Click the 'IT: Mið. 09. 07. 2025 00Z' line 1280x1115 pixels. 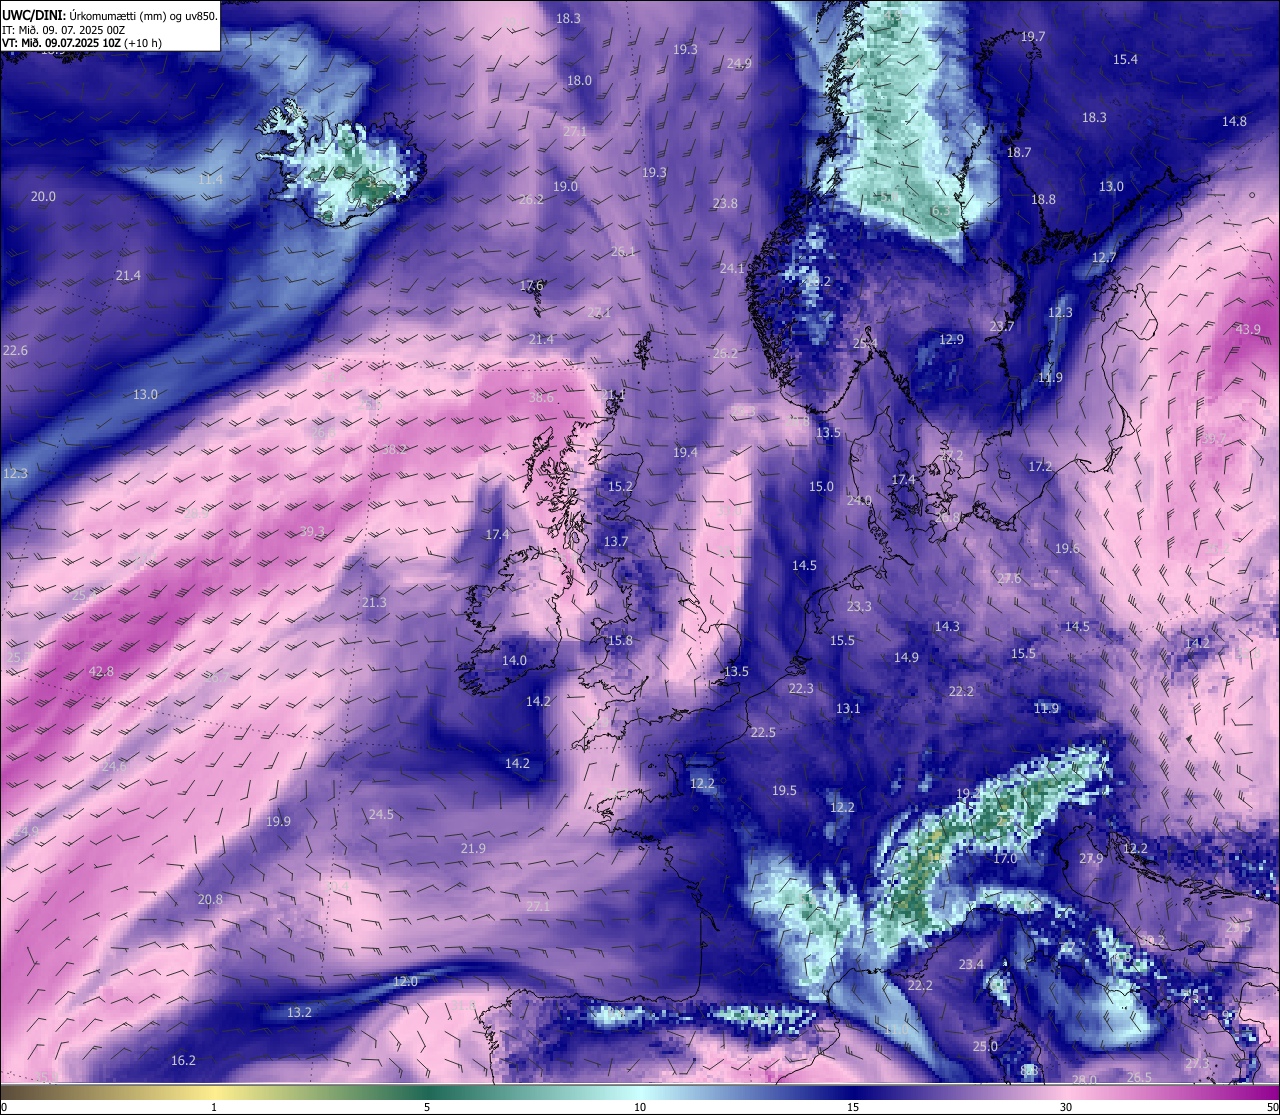coord(63,29)
